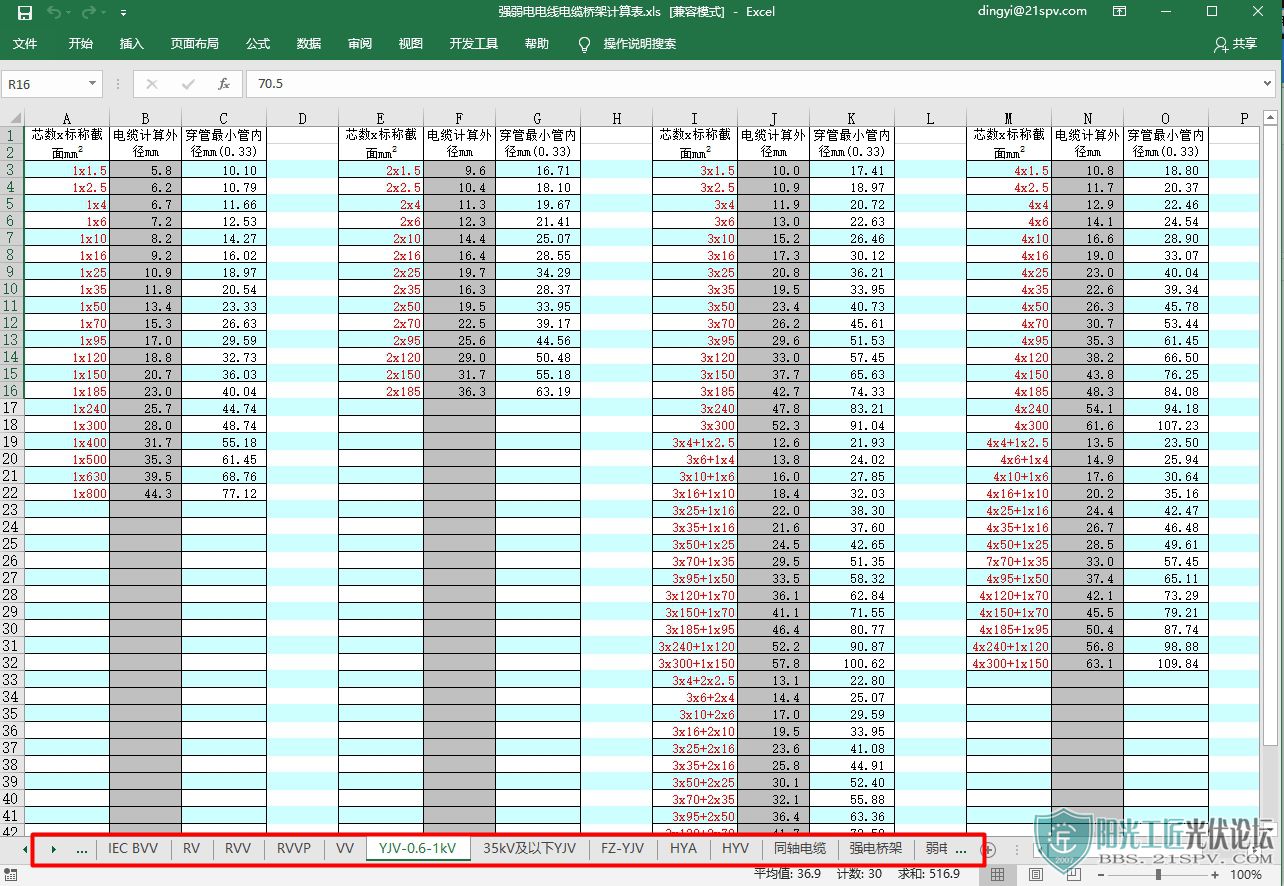The image size is (1284, 886).
Task: Click cell G16 with value 63.19
Action: pyautogui.click(x=538, y=391)
